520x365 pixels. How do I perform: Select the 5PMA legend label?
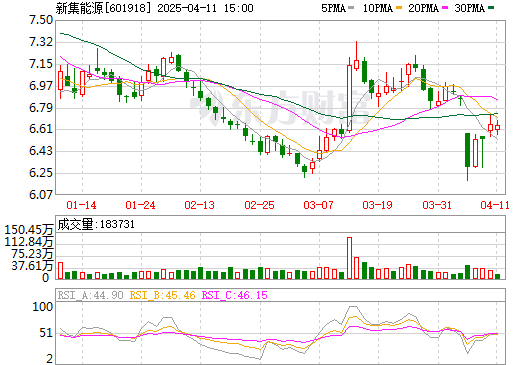click(333, 8)
